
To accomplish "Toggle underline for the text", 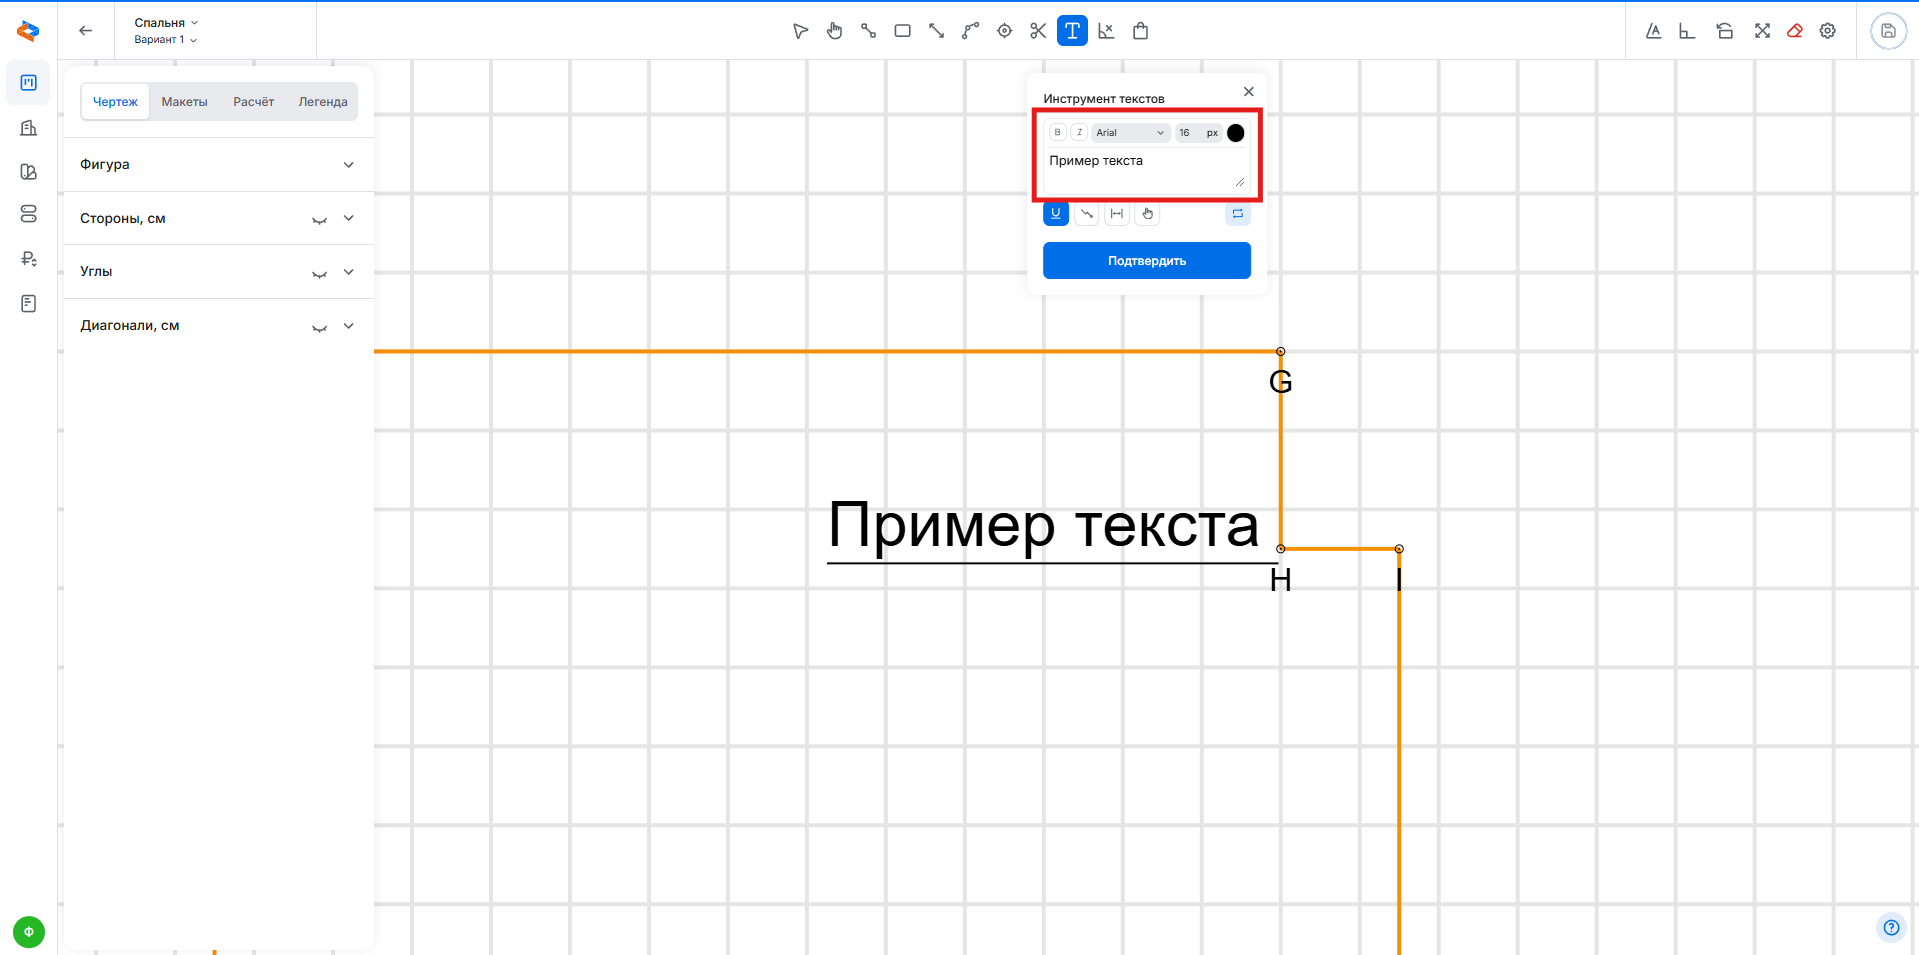I will point(1056,214).
